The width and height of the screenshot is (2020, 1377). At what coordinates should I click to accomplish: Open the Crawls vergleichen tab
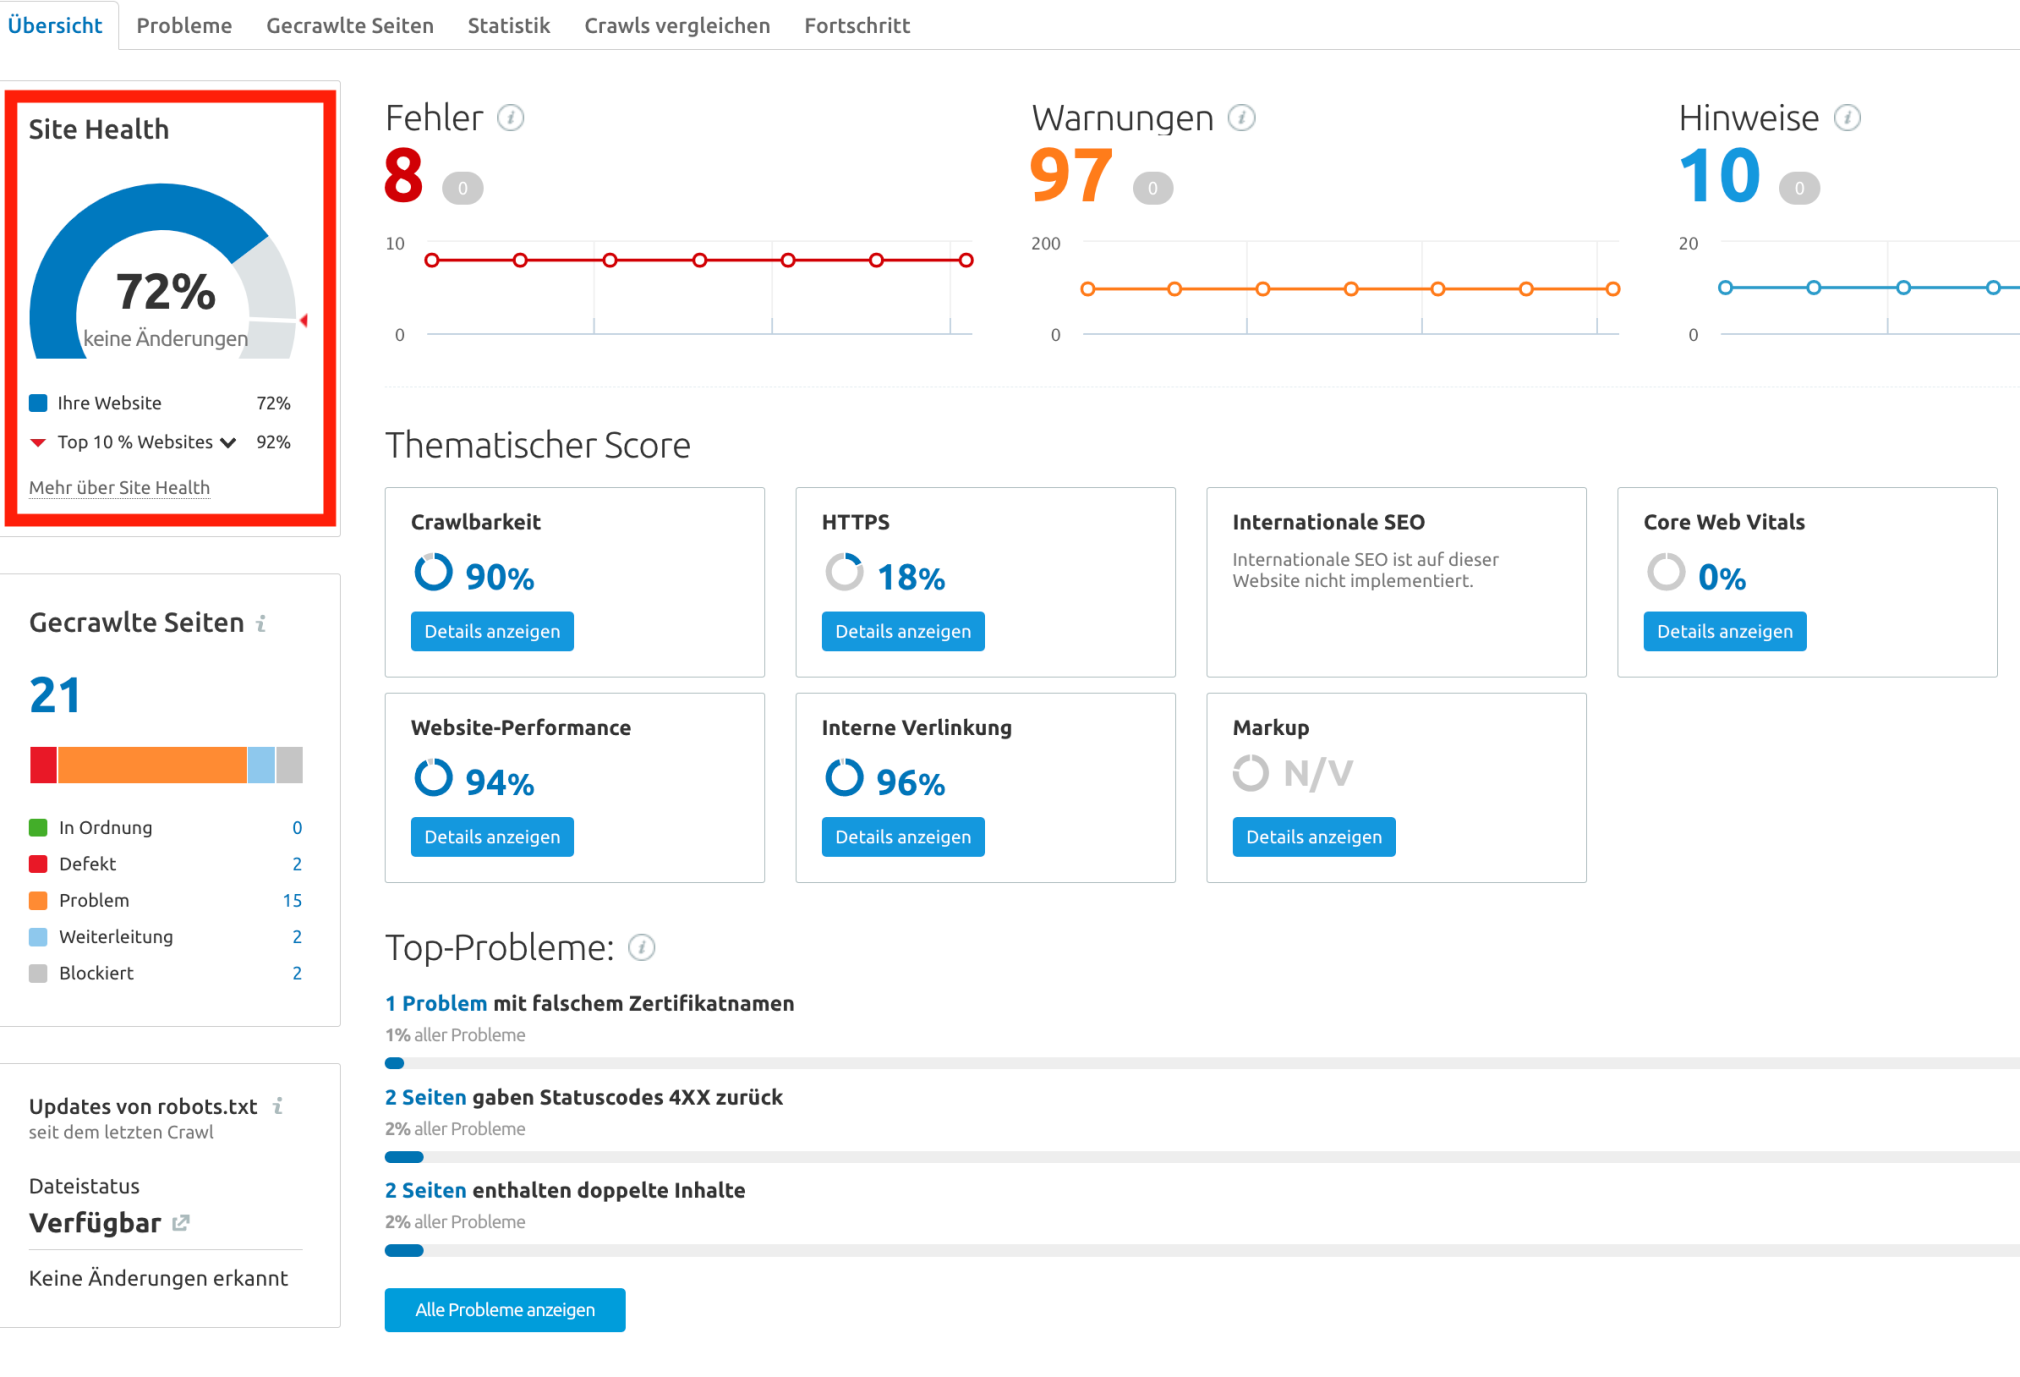[677, 25]
